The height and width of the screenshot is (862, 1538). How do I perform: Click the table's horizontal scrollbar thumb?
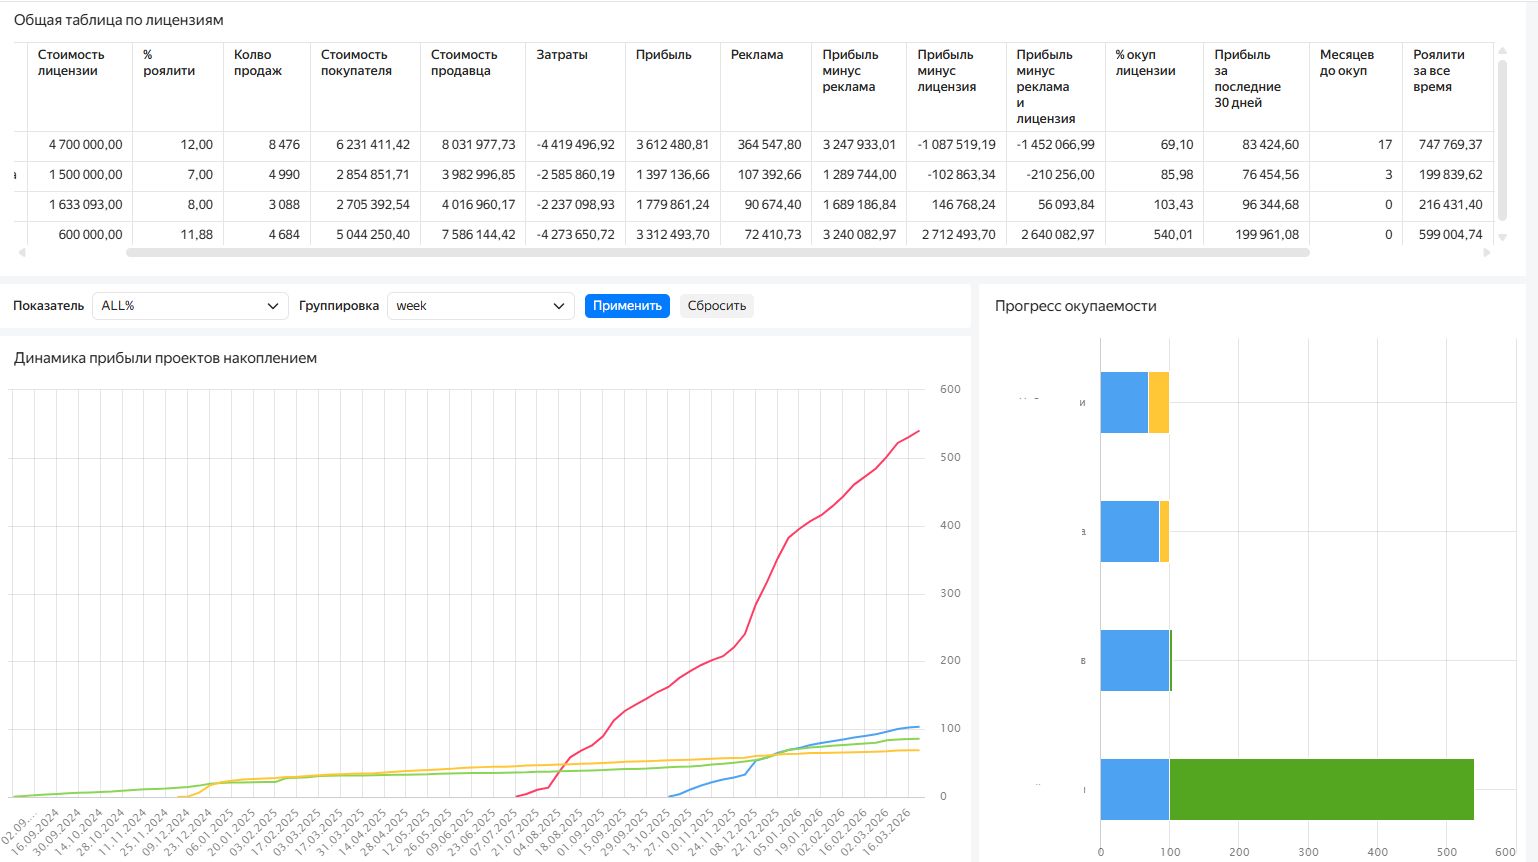point(717,253)
